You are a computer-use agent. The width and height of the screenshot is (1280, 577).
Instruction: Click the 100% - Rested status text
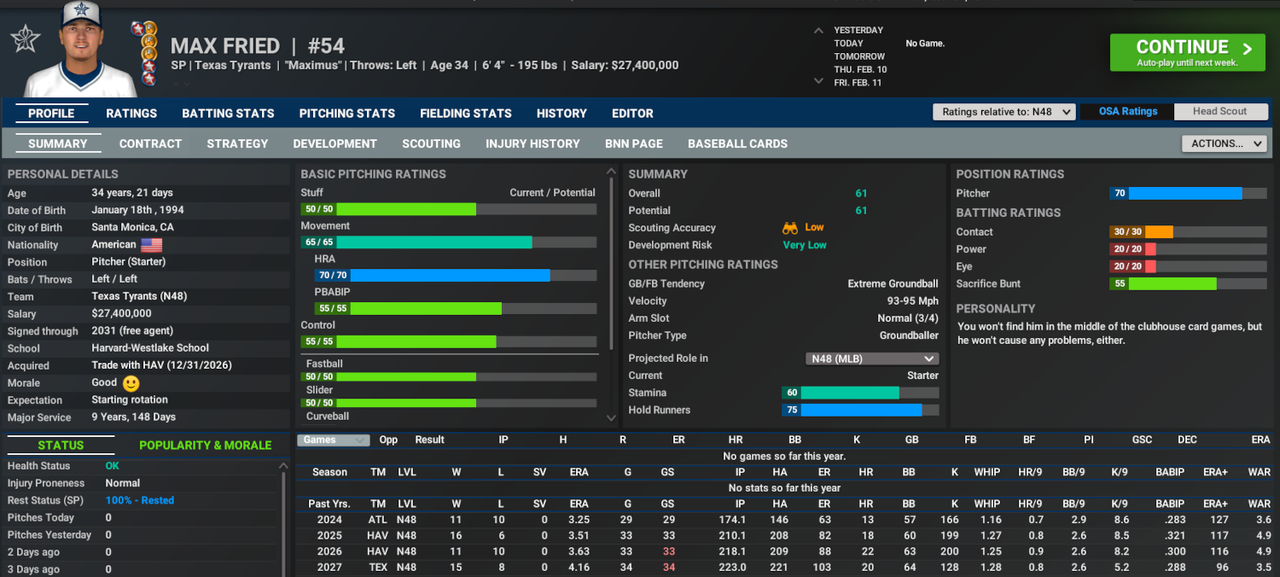coord(139,500)
